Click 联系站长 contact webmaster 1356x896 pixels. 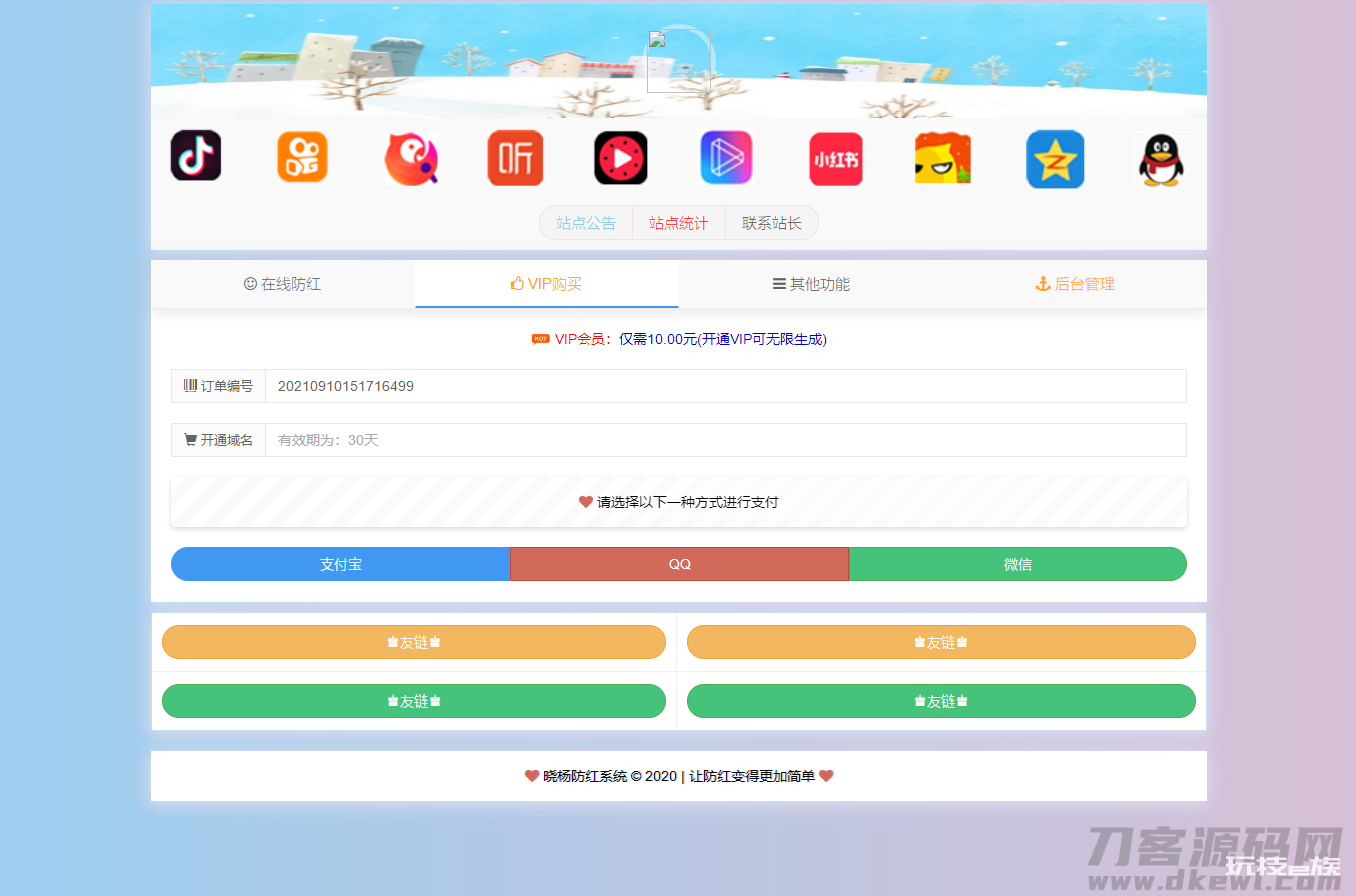click(772, 223)
